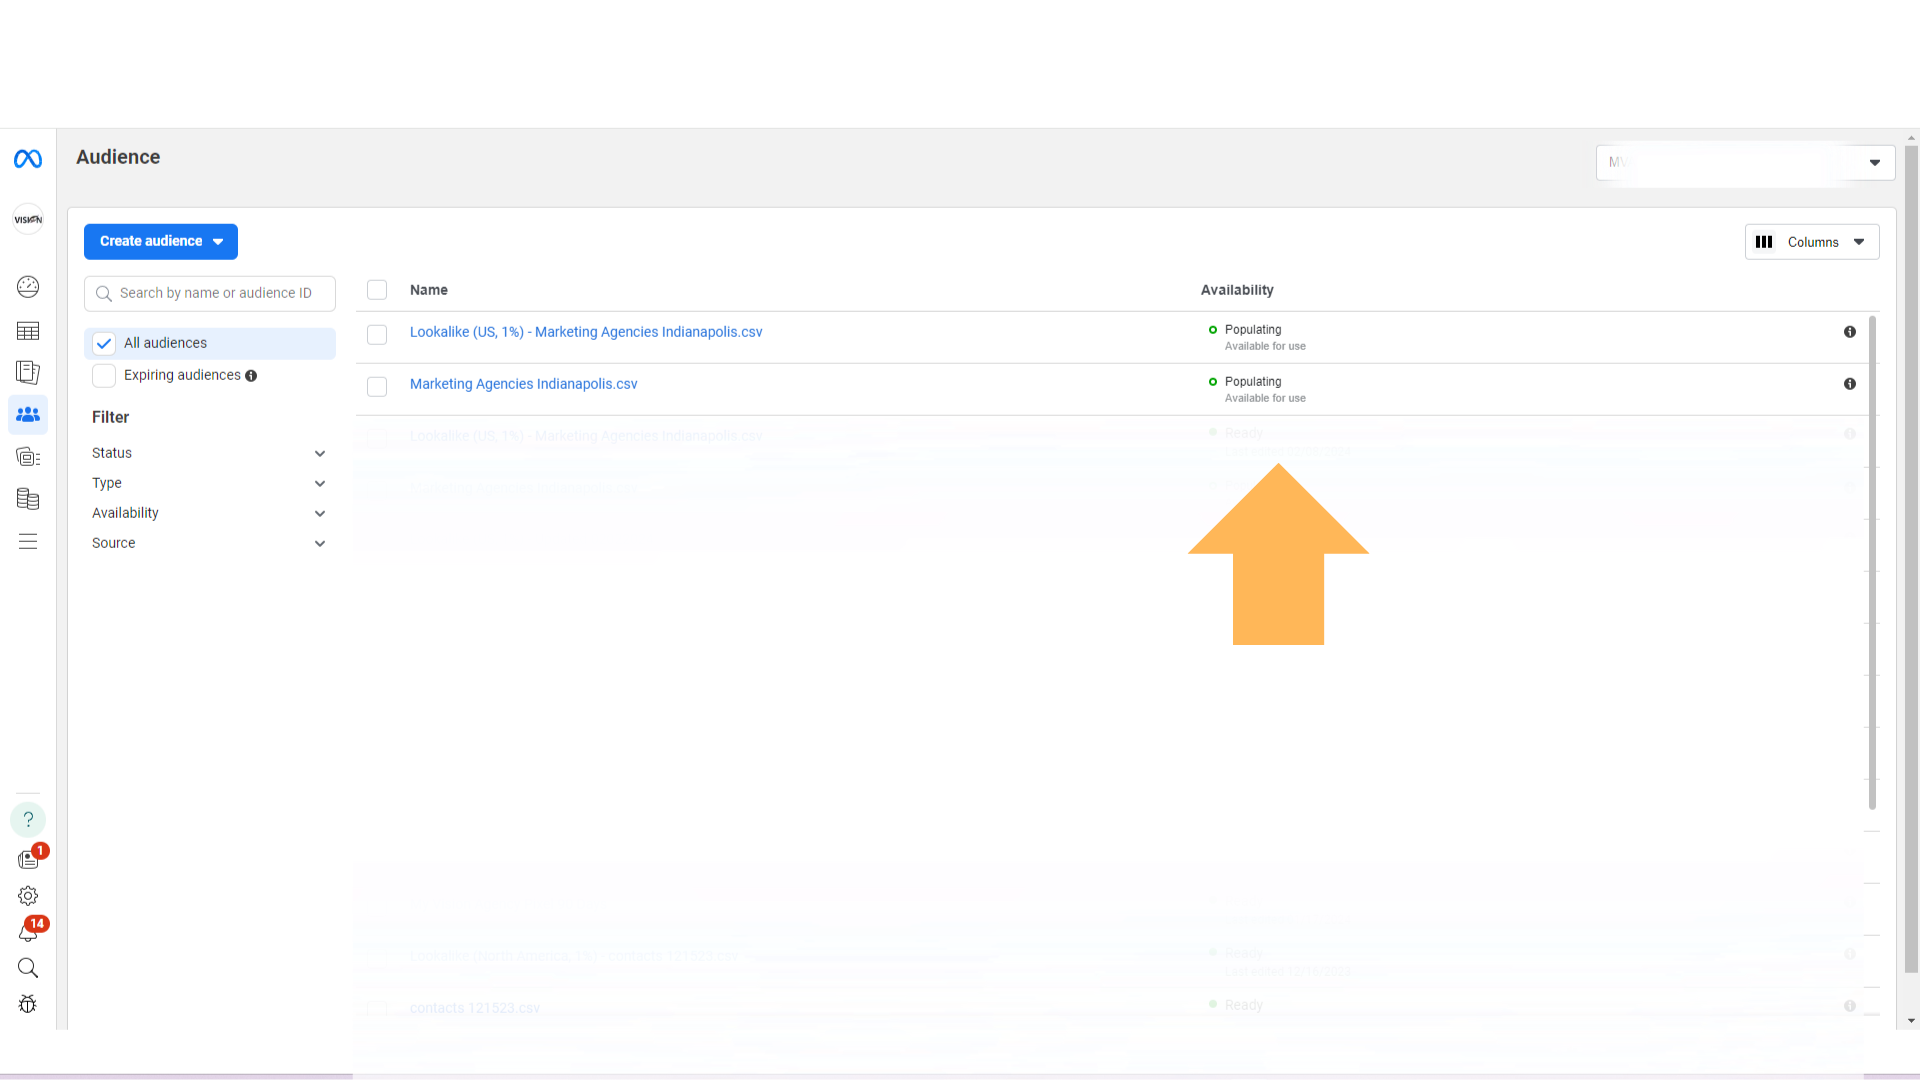Open the Audiences panel icon
1920x1080 pixels.
pos(28,414)
